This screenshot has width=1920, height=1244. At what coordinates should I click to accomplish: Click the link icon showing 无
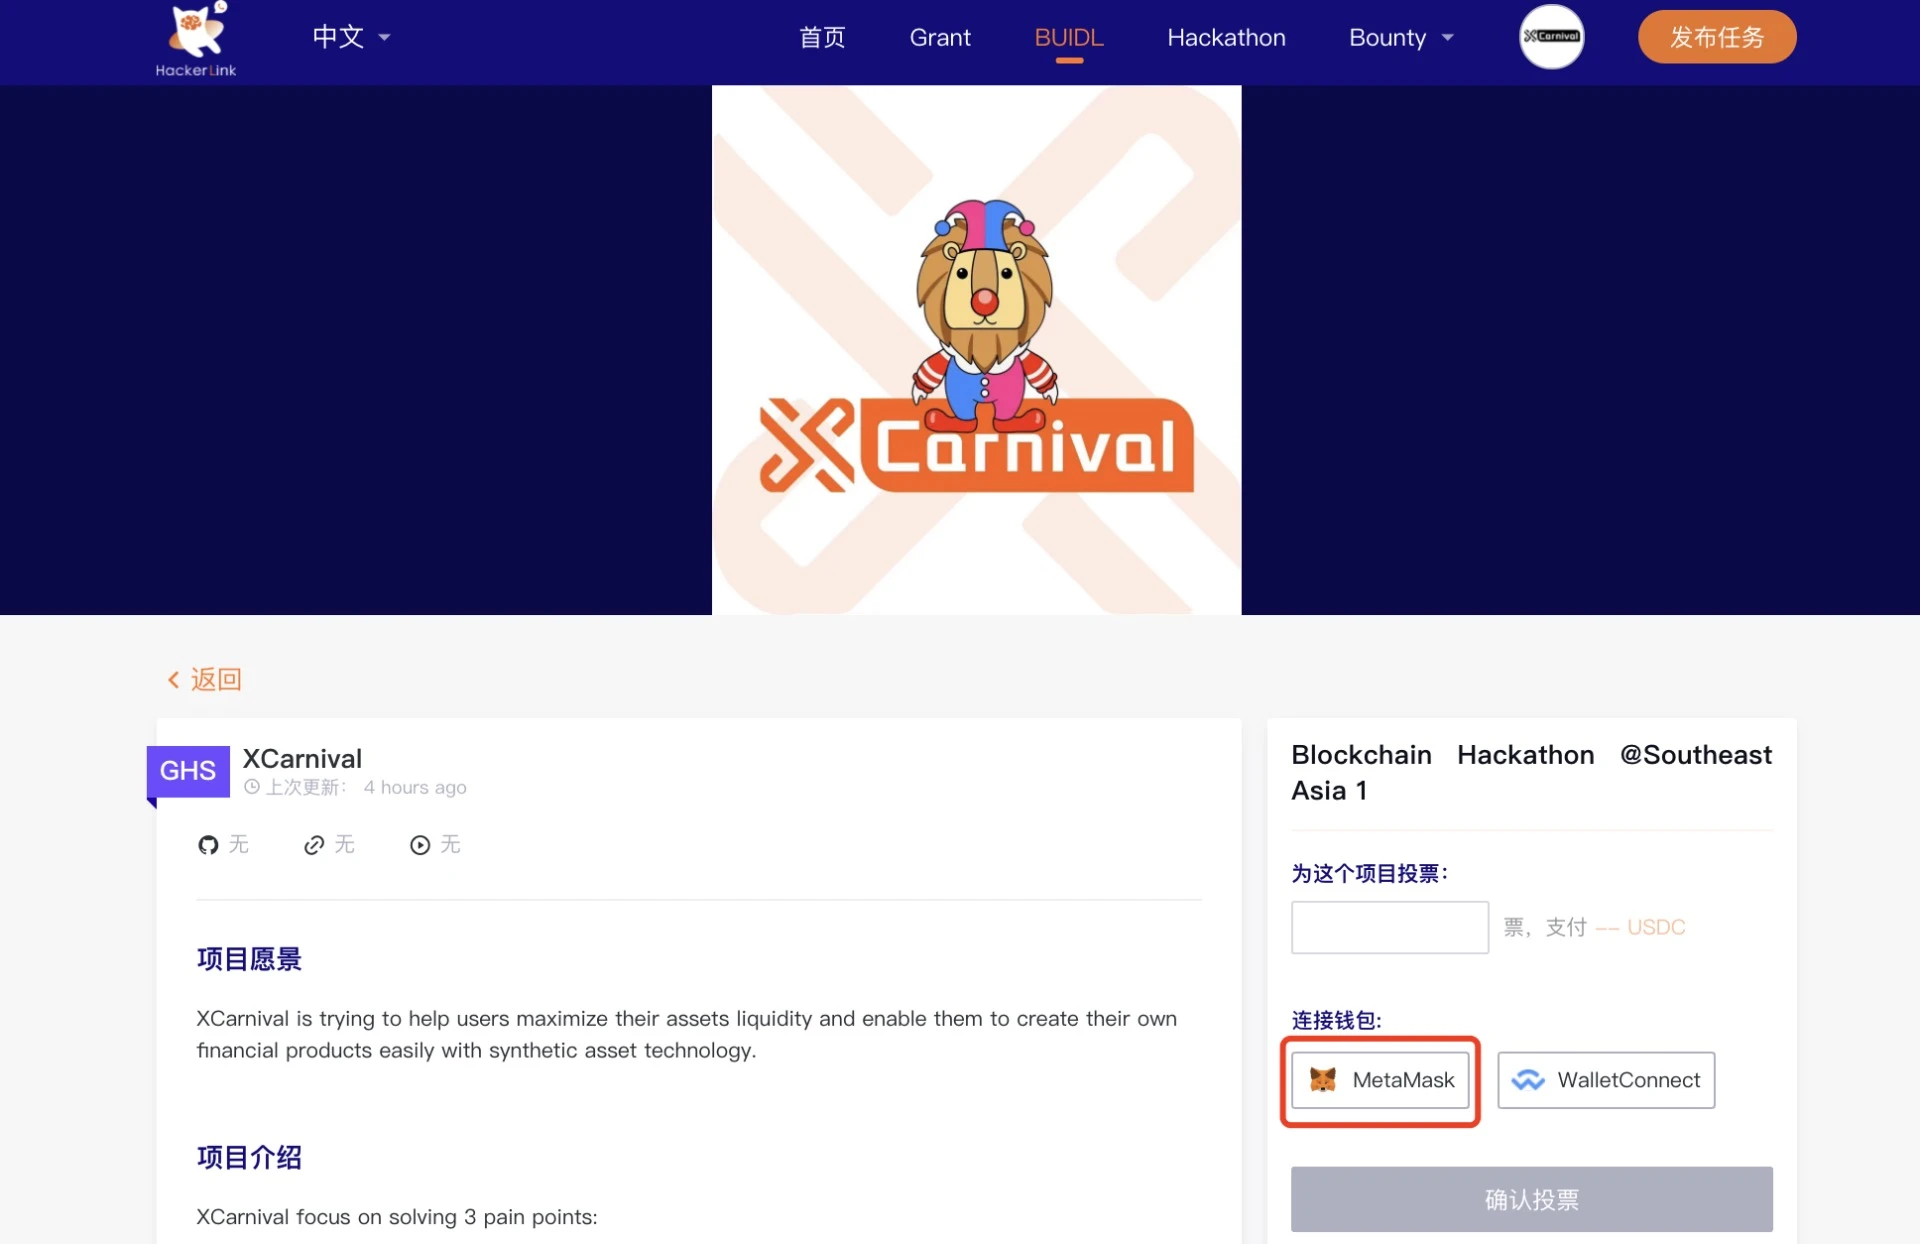tap(311, 842)
